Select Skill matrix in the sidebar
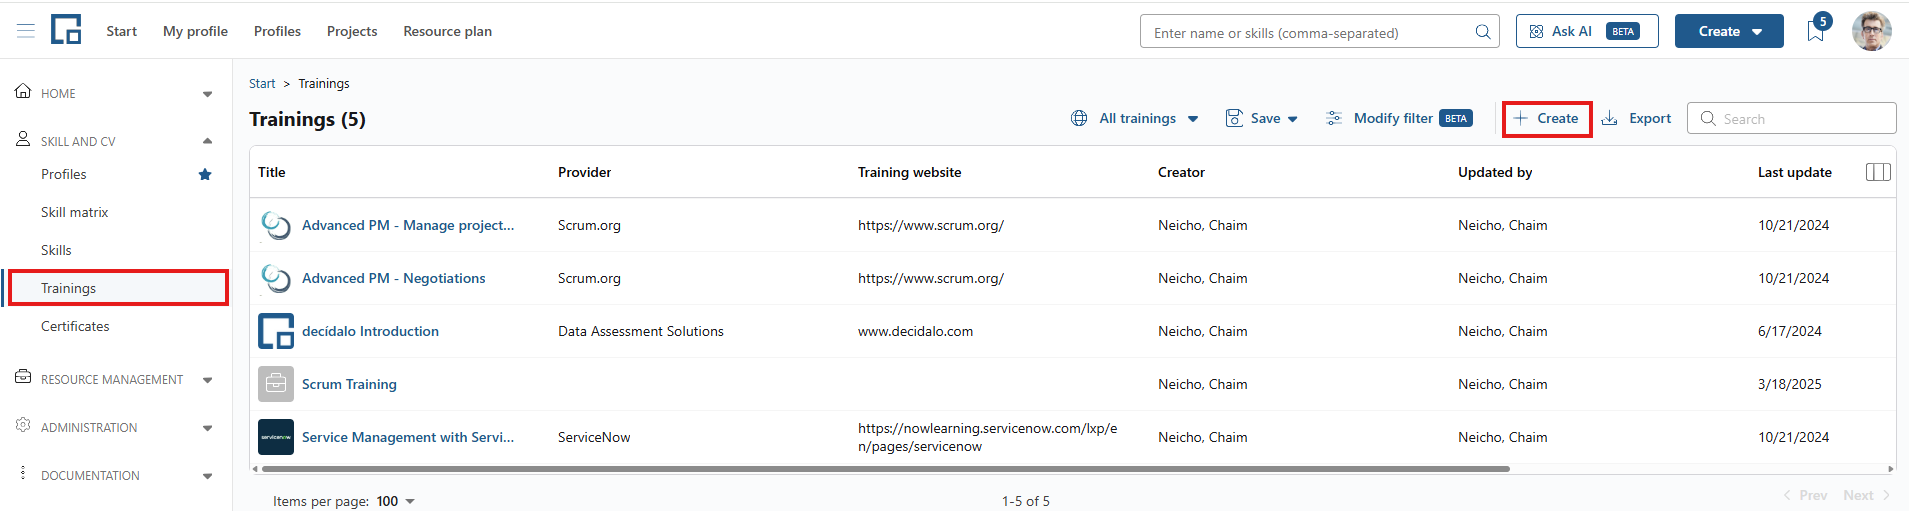This screenshot has height=511, width=1909. tap(75, 212)
